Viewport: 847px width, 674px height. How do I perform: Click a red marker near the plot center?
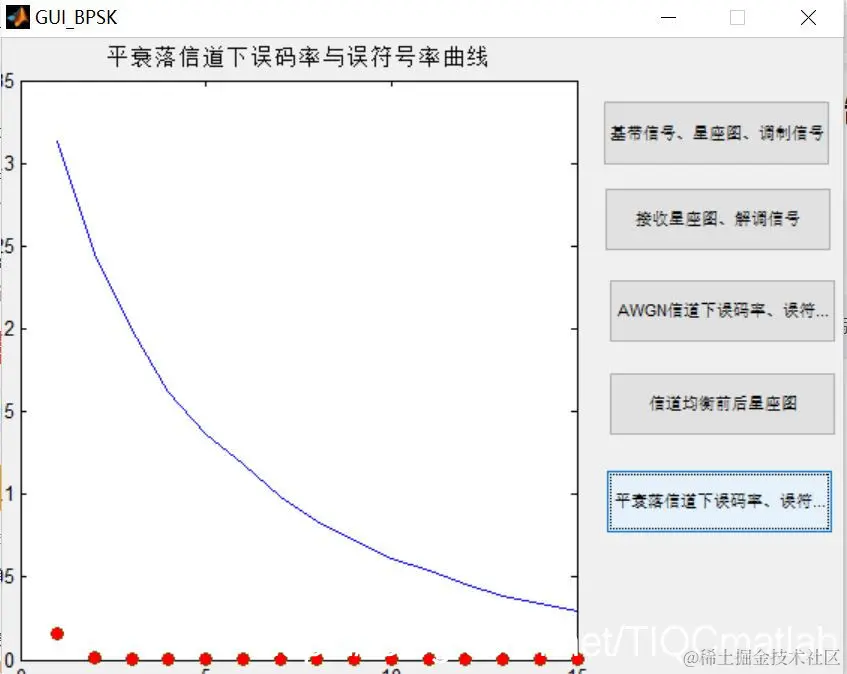317,660
